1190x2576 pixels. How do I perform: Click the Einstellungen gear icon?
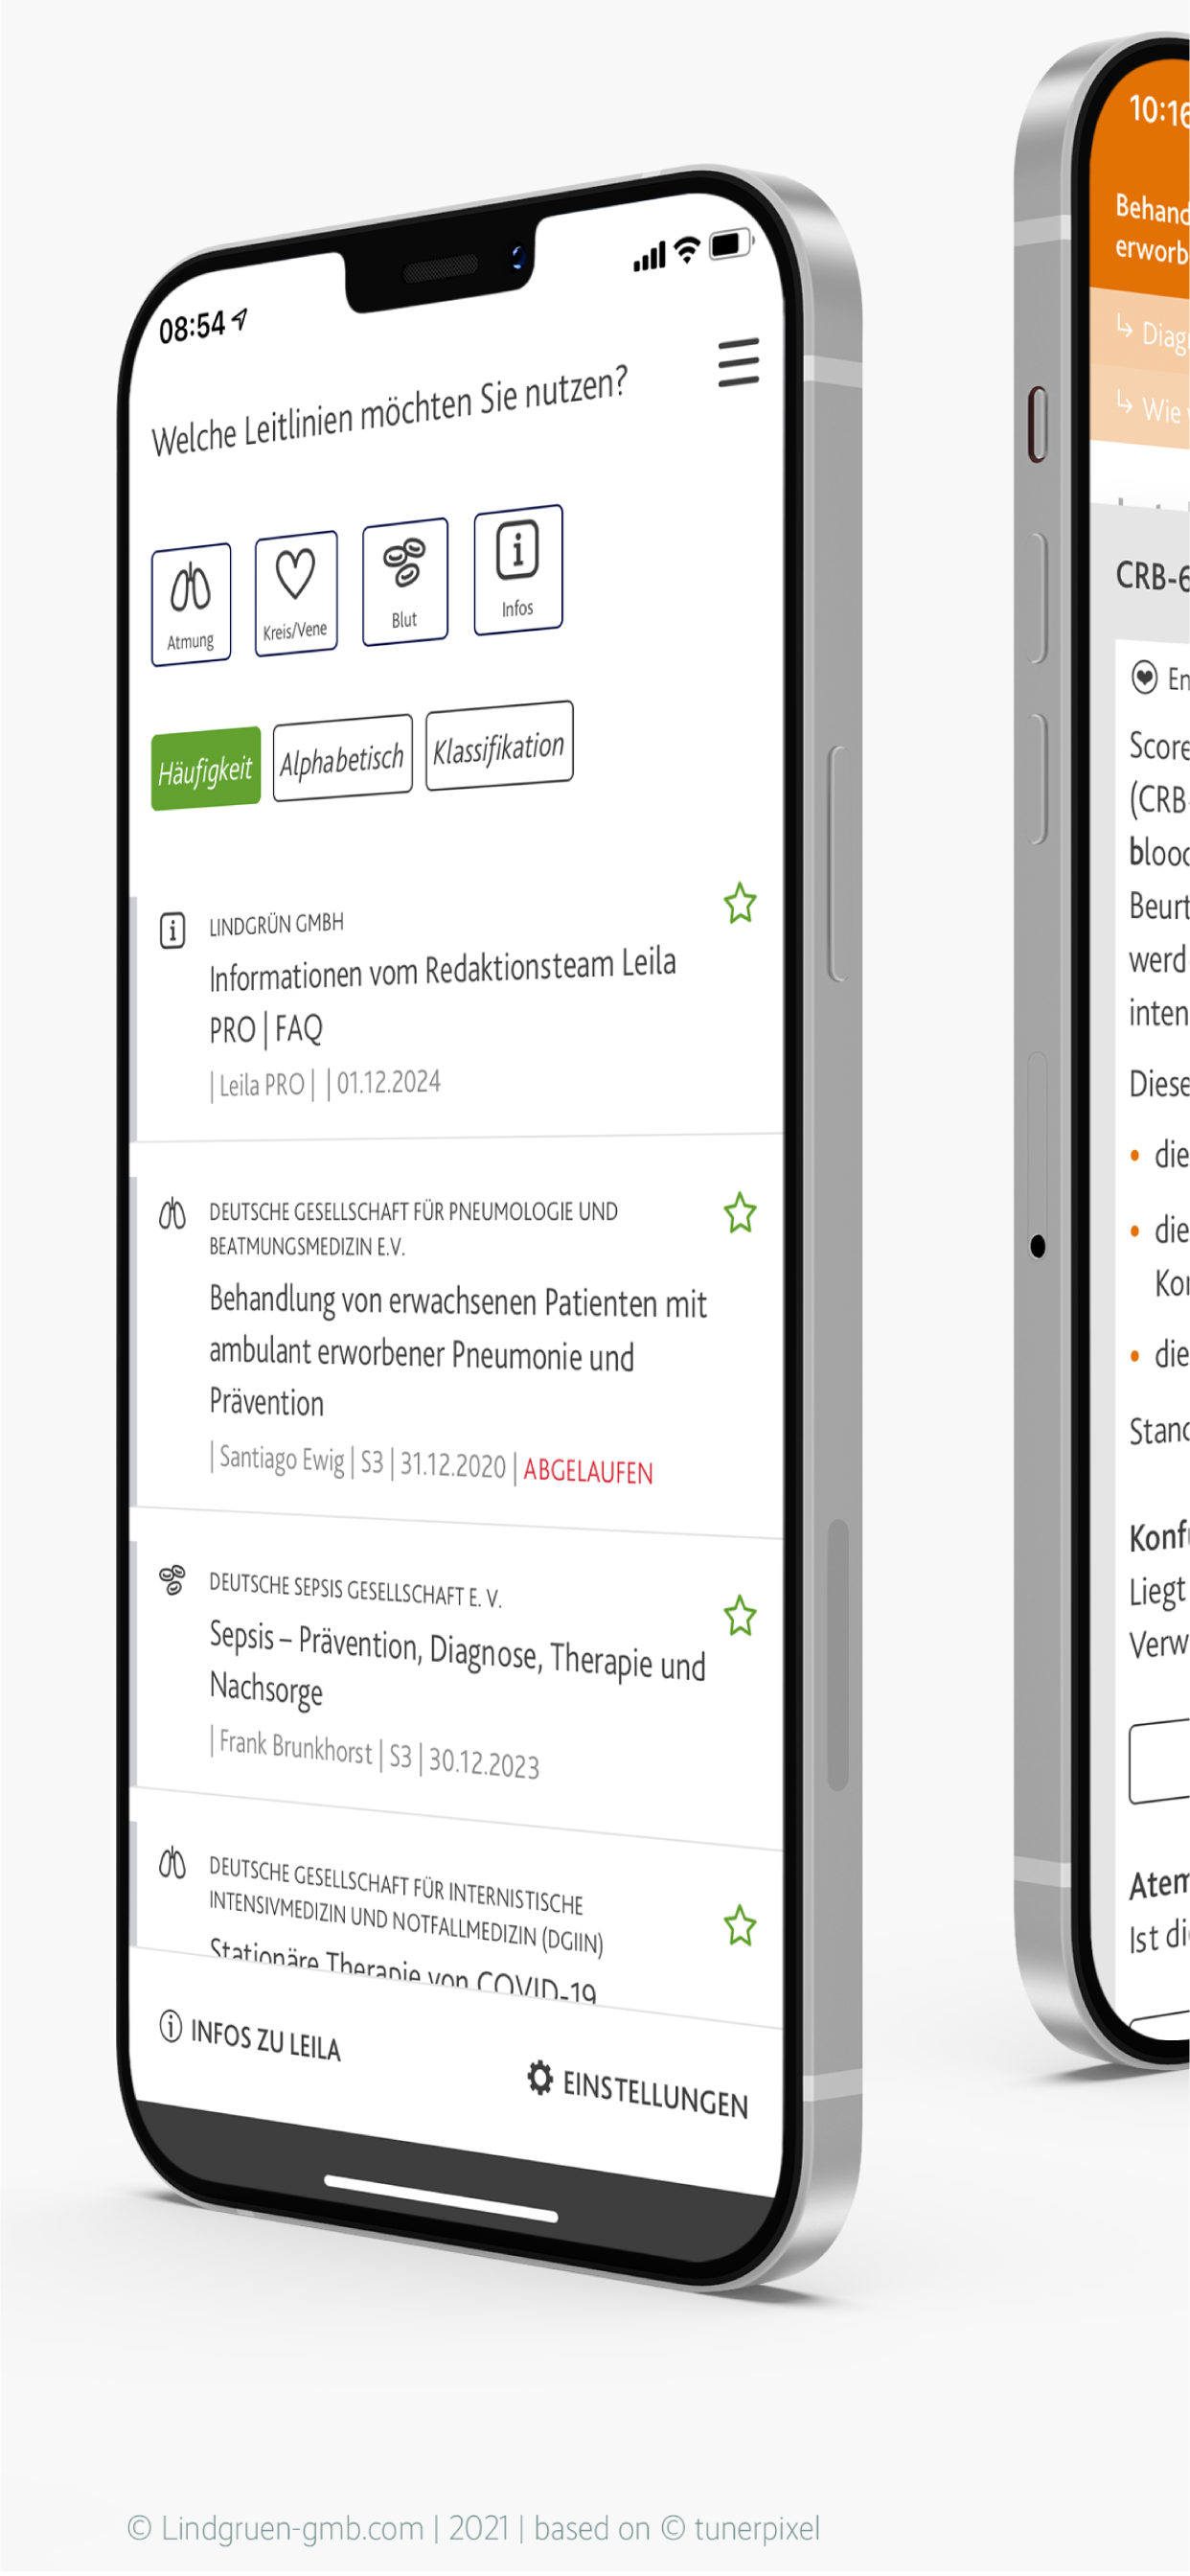pyautogui.click(x=540, y=2078)
